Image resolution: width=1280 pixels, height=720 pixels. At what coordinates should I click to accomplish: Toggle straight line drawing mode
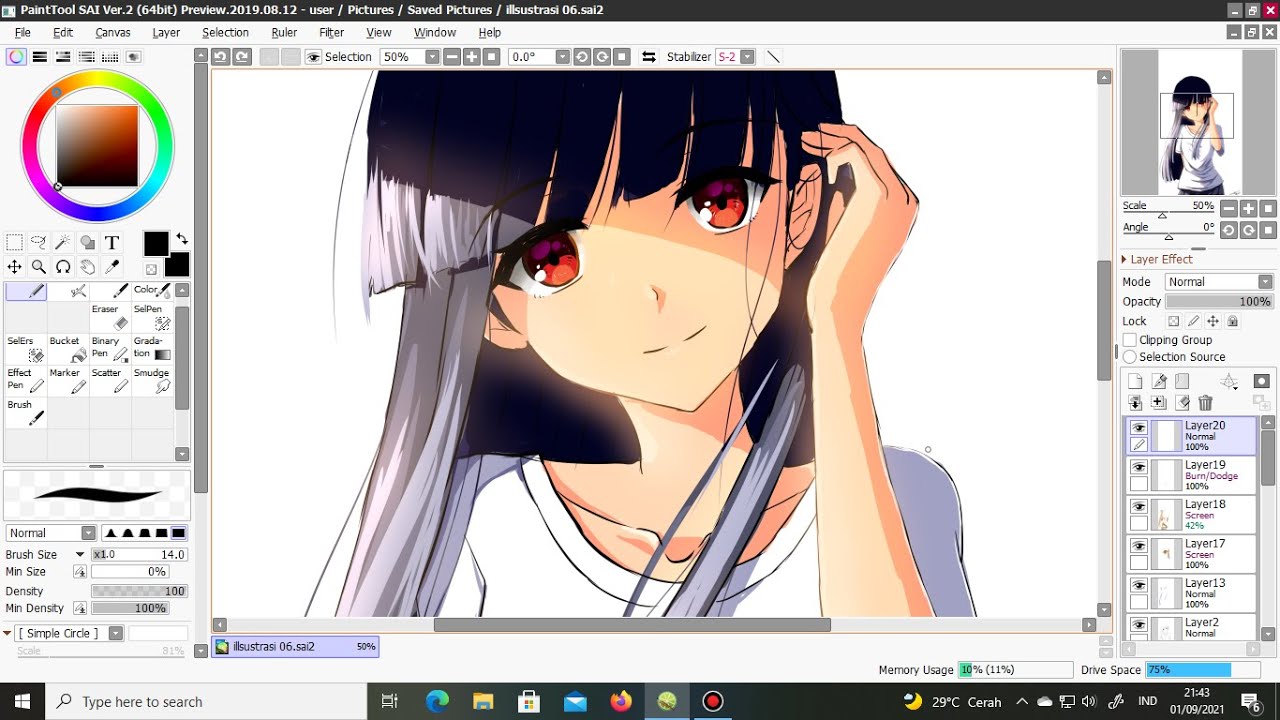[x=773, y=57]
